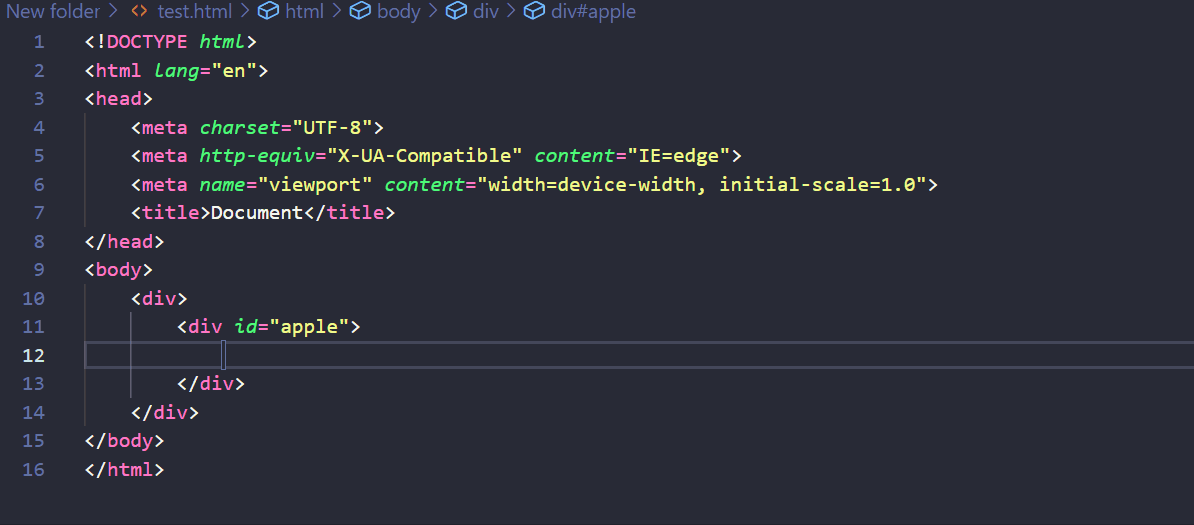Viewport: 1194px width, 525px height.
Task: Click the "en" string on line 2
Action: click(x=235, y=71)
